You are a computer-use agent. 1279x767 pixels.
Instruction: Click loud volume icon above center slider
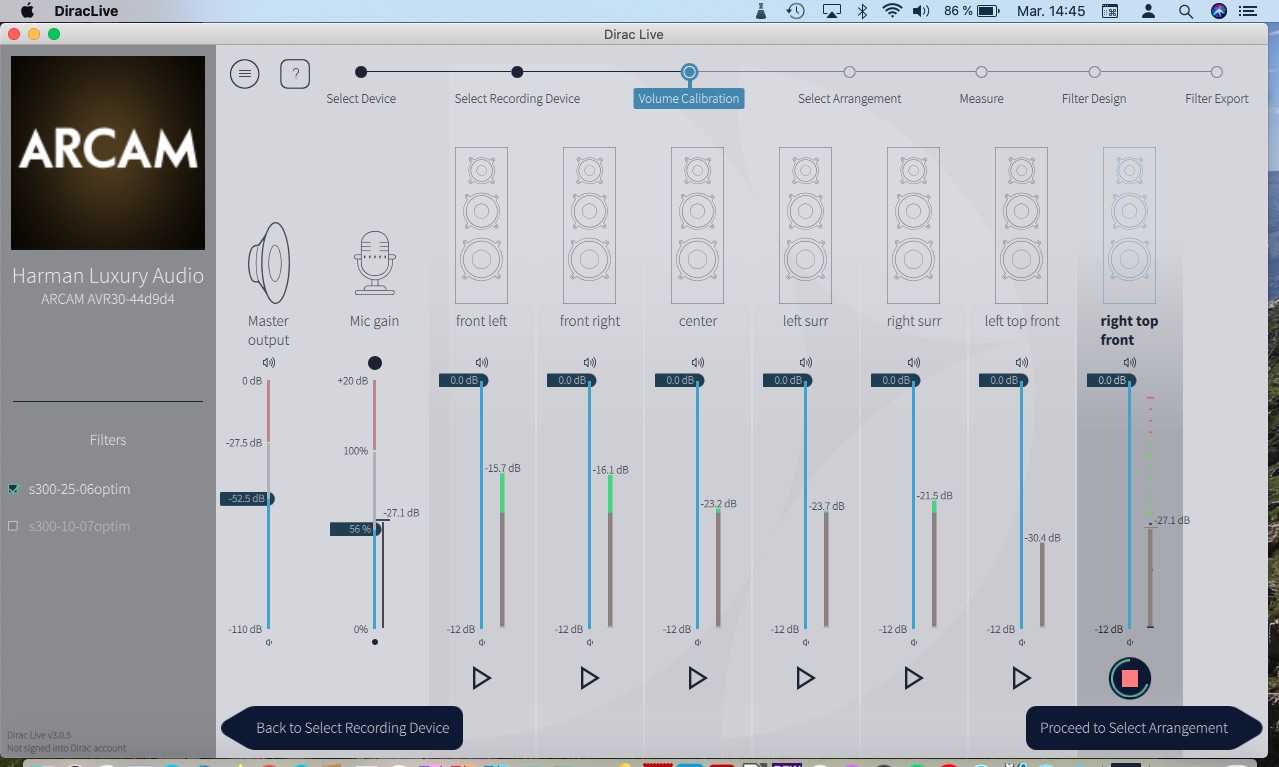click(x=698, y=362)
